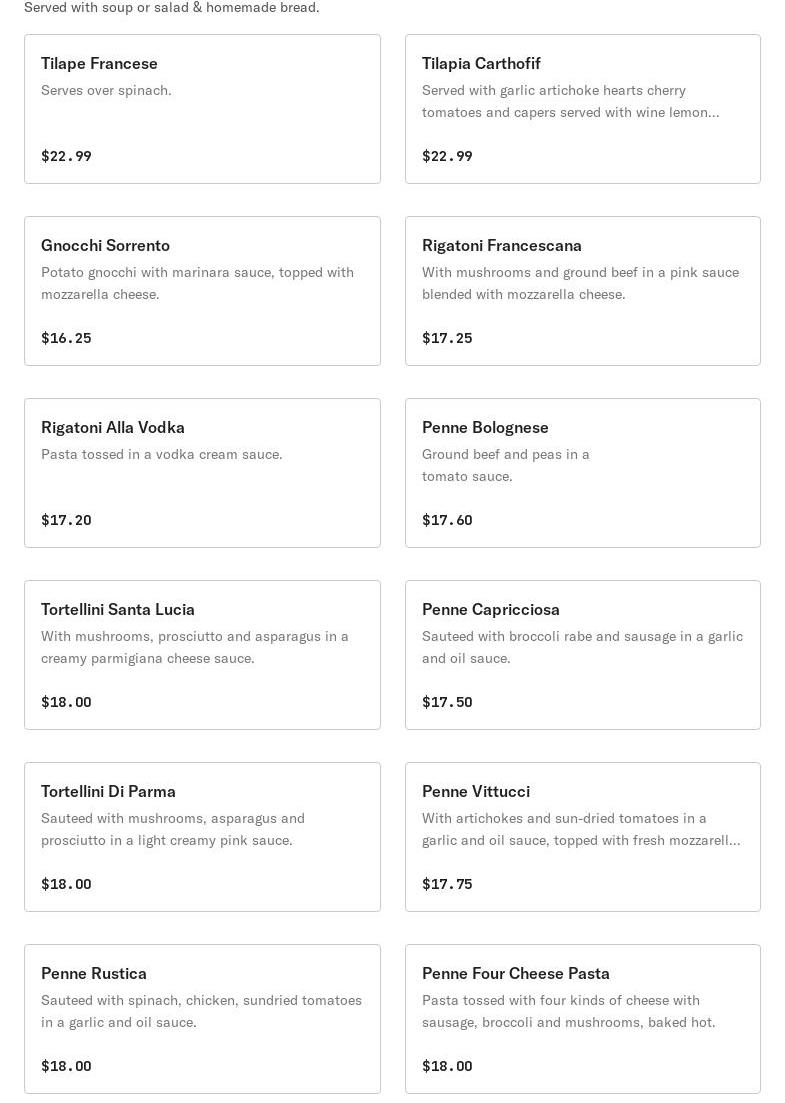
Task: Select the Penne Rustica dish
Action: [x=203, y=1019]
